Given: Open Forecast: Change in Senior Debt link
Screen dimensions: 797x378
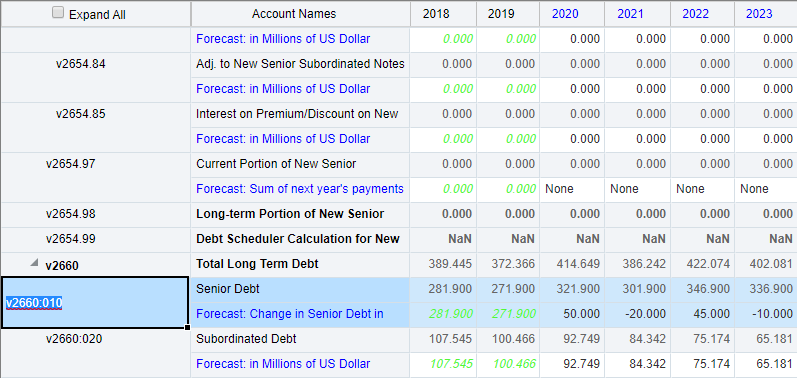Looking at the screenshot, I should 290,314.
